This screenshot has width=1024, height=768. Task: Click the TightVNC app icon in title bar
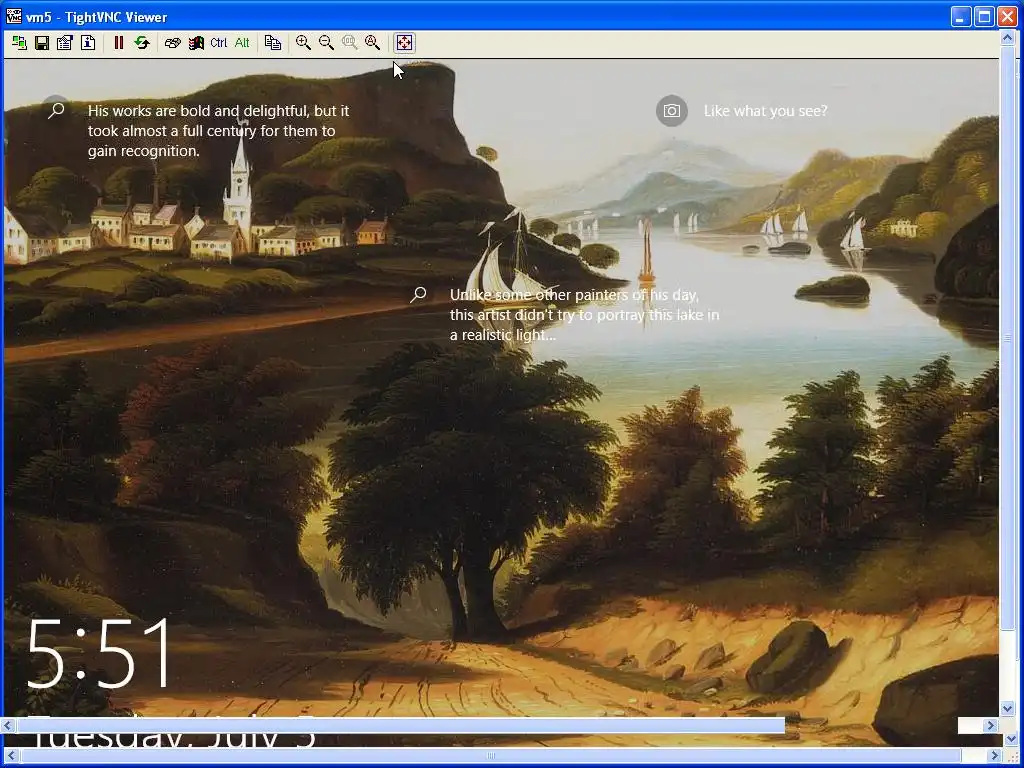13,16
